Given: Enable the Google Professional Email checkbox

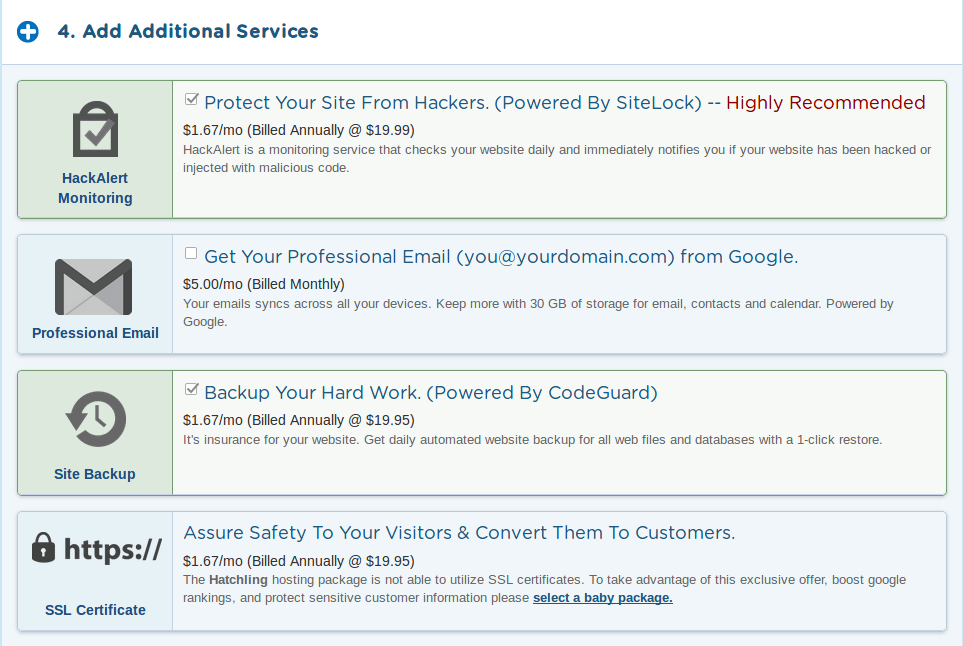Looking at the screenshot, I should [x=191, y=254].
